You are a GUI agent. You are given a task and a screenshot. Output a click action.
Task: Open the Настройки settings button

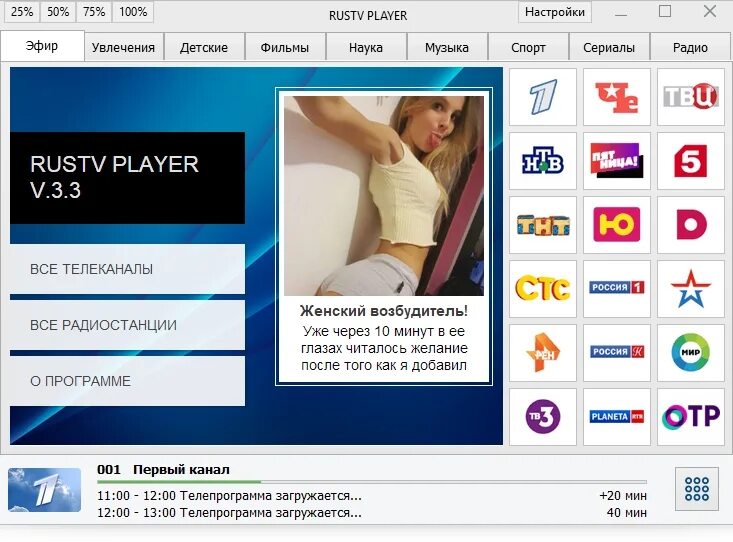[555, 12]
